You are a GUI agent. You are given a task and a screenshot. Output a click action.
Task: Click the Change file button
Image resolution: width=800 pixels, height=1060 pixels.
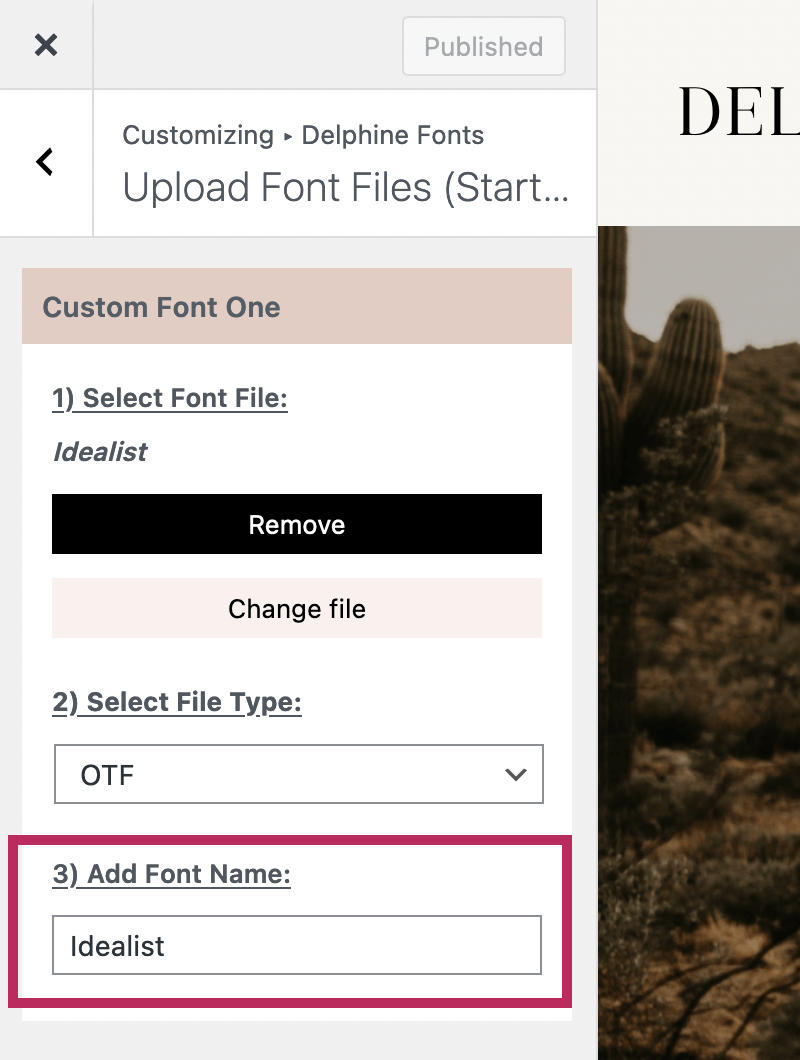click(x=297, y=608)
